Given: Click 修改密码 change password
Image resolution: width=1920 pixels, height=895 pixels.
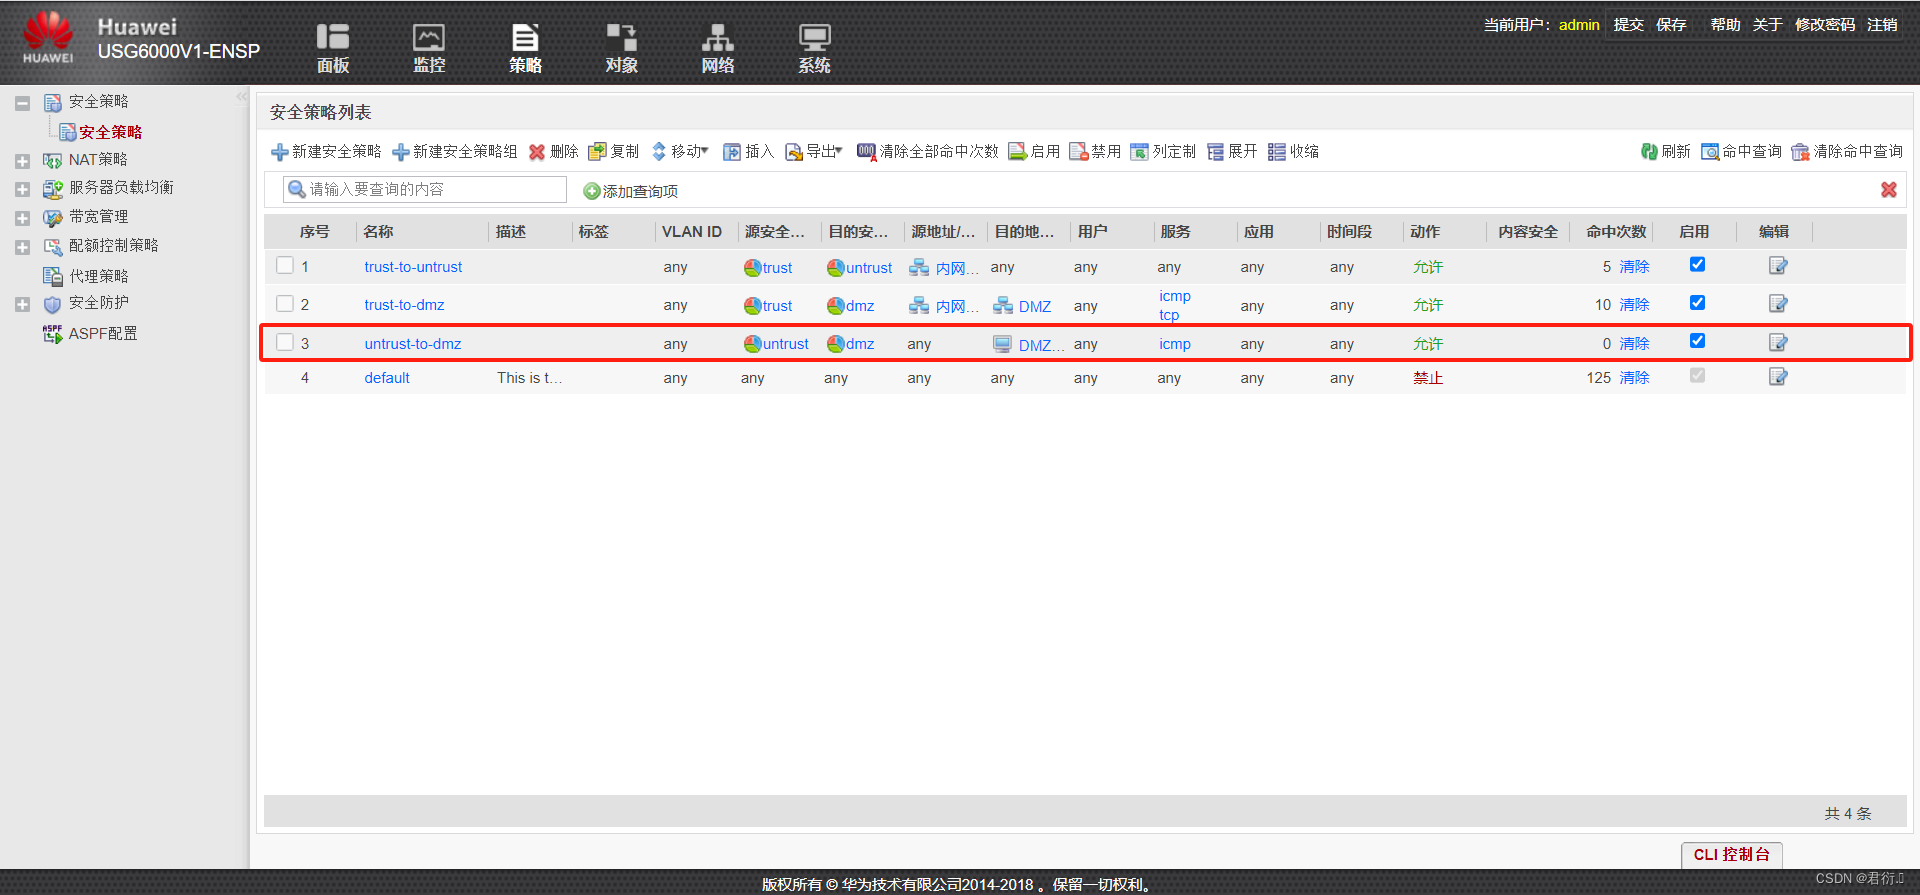Looking at the screenshot, I should (x=1825, y=25).
